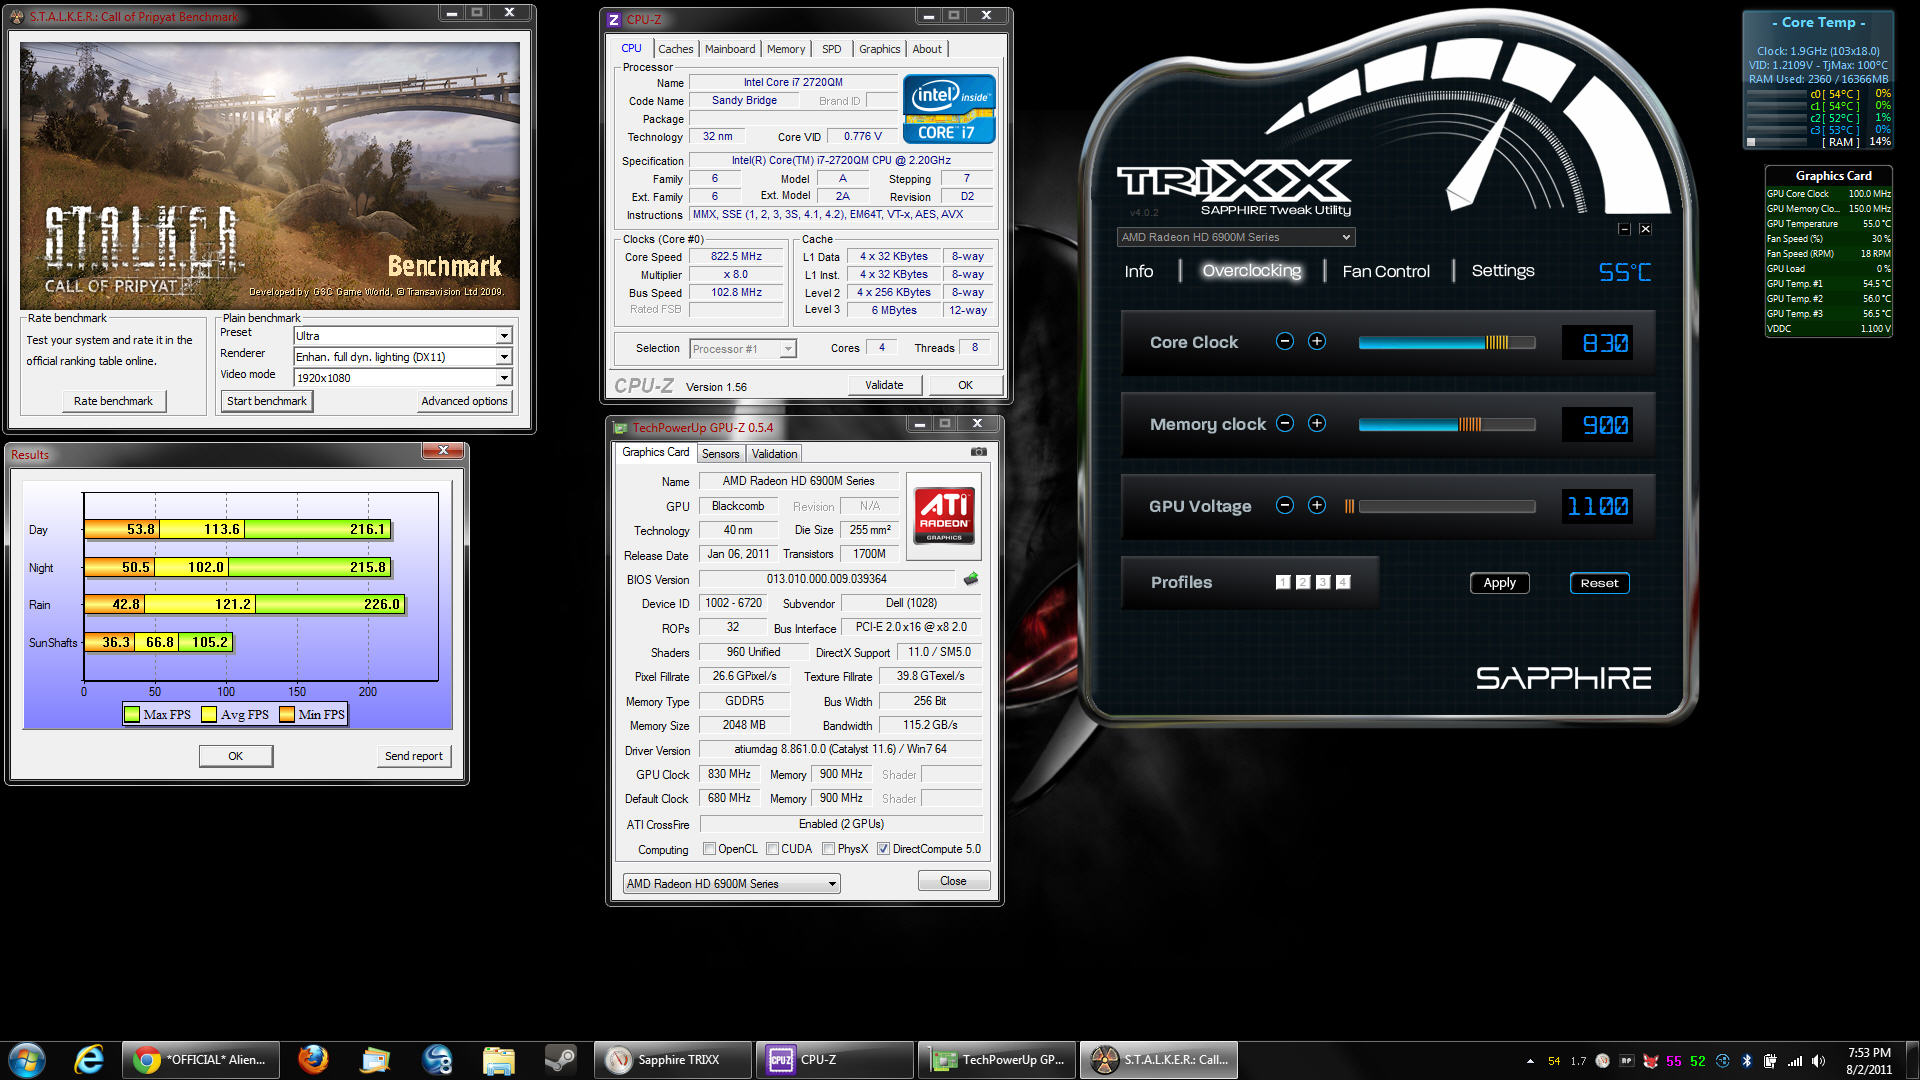The width and height of the screenshot is (1920, 1080).
Task: Select profile slot 3 in TRIXX
Action: [1323, 582]
